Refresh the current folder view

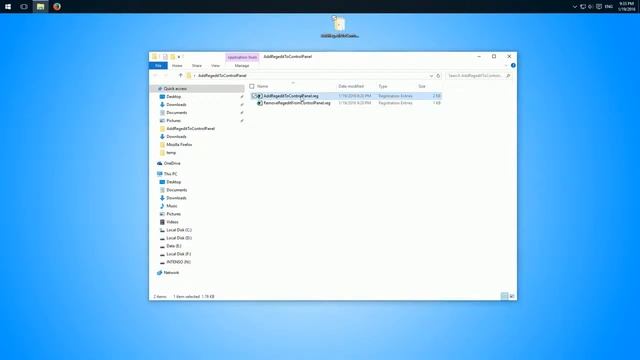(x=438, y=76)
